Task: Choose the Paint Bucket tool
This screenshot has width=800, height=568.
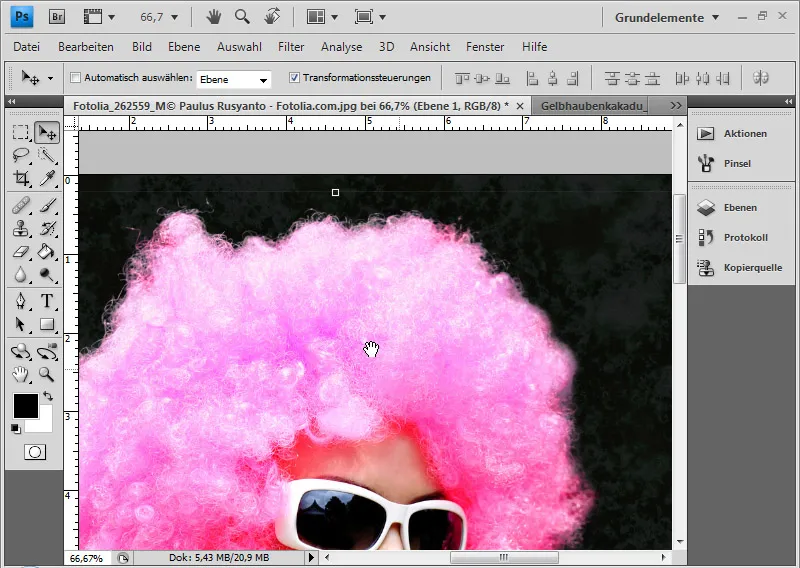Action: 46,251
